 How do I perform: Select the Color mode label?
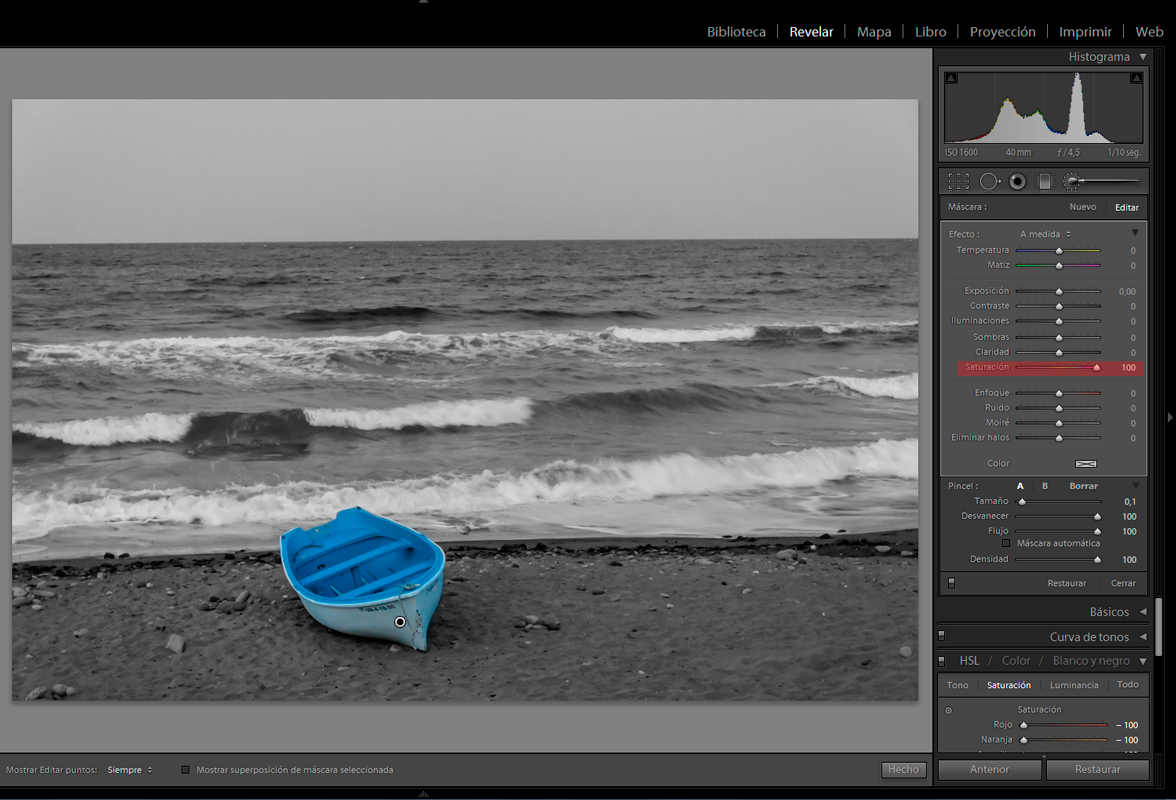pos(1016,661)
